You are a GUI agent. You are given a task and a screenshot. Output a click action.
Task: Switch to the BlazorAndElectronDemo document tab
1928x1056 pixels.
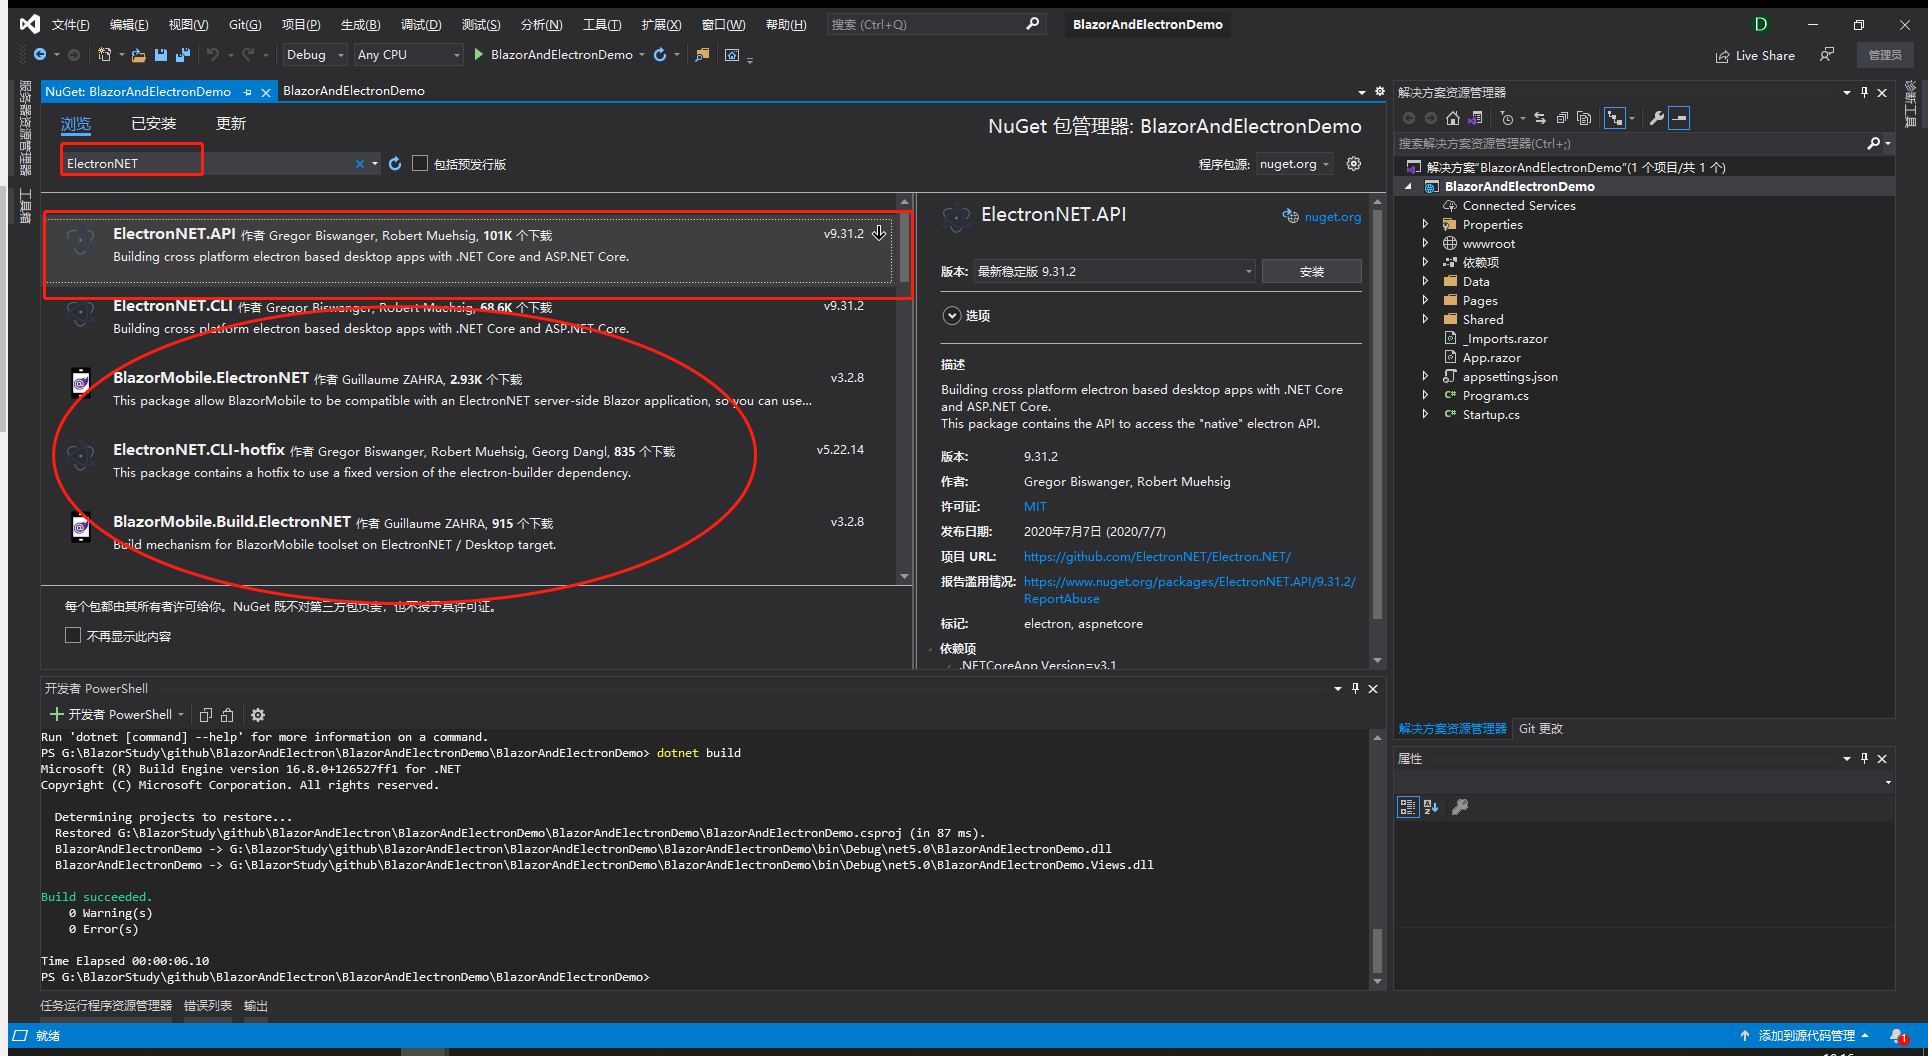click(x=354, y=91)
